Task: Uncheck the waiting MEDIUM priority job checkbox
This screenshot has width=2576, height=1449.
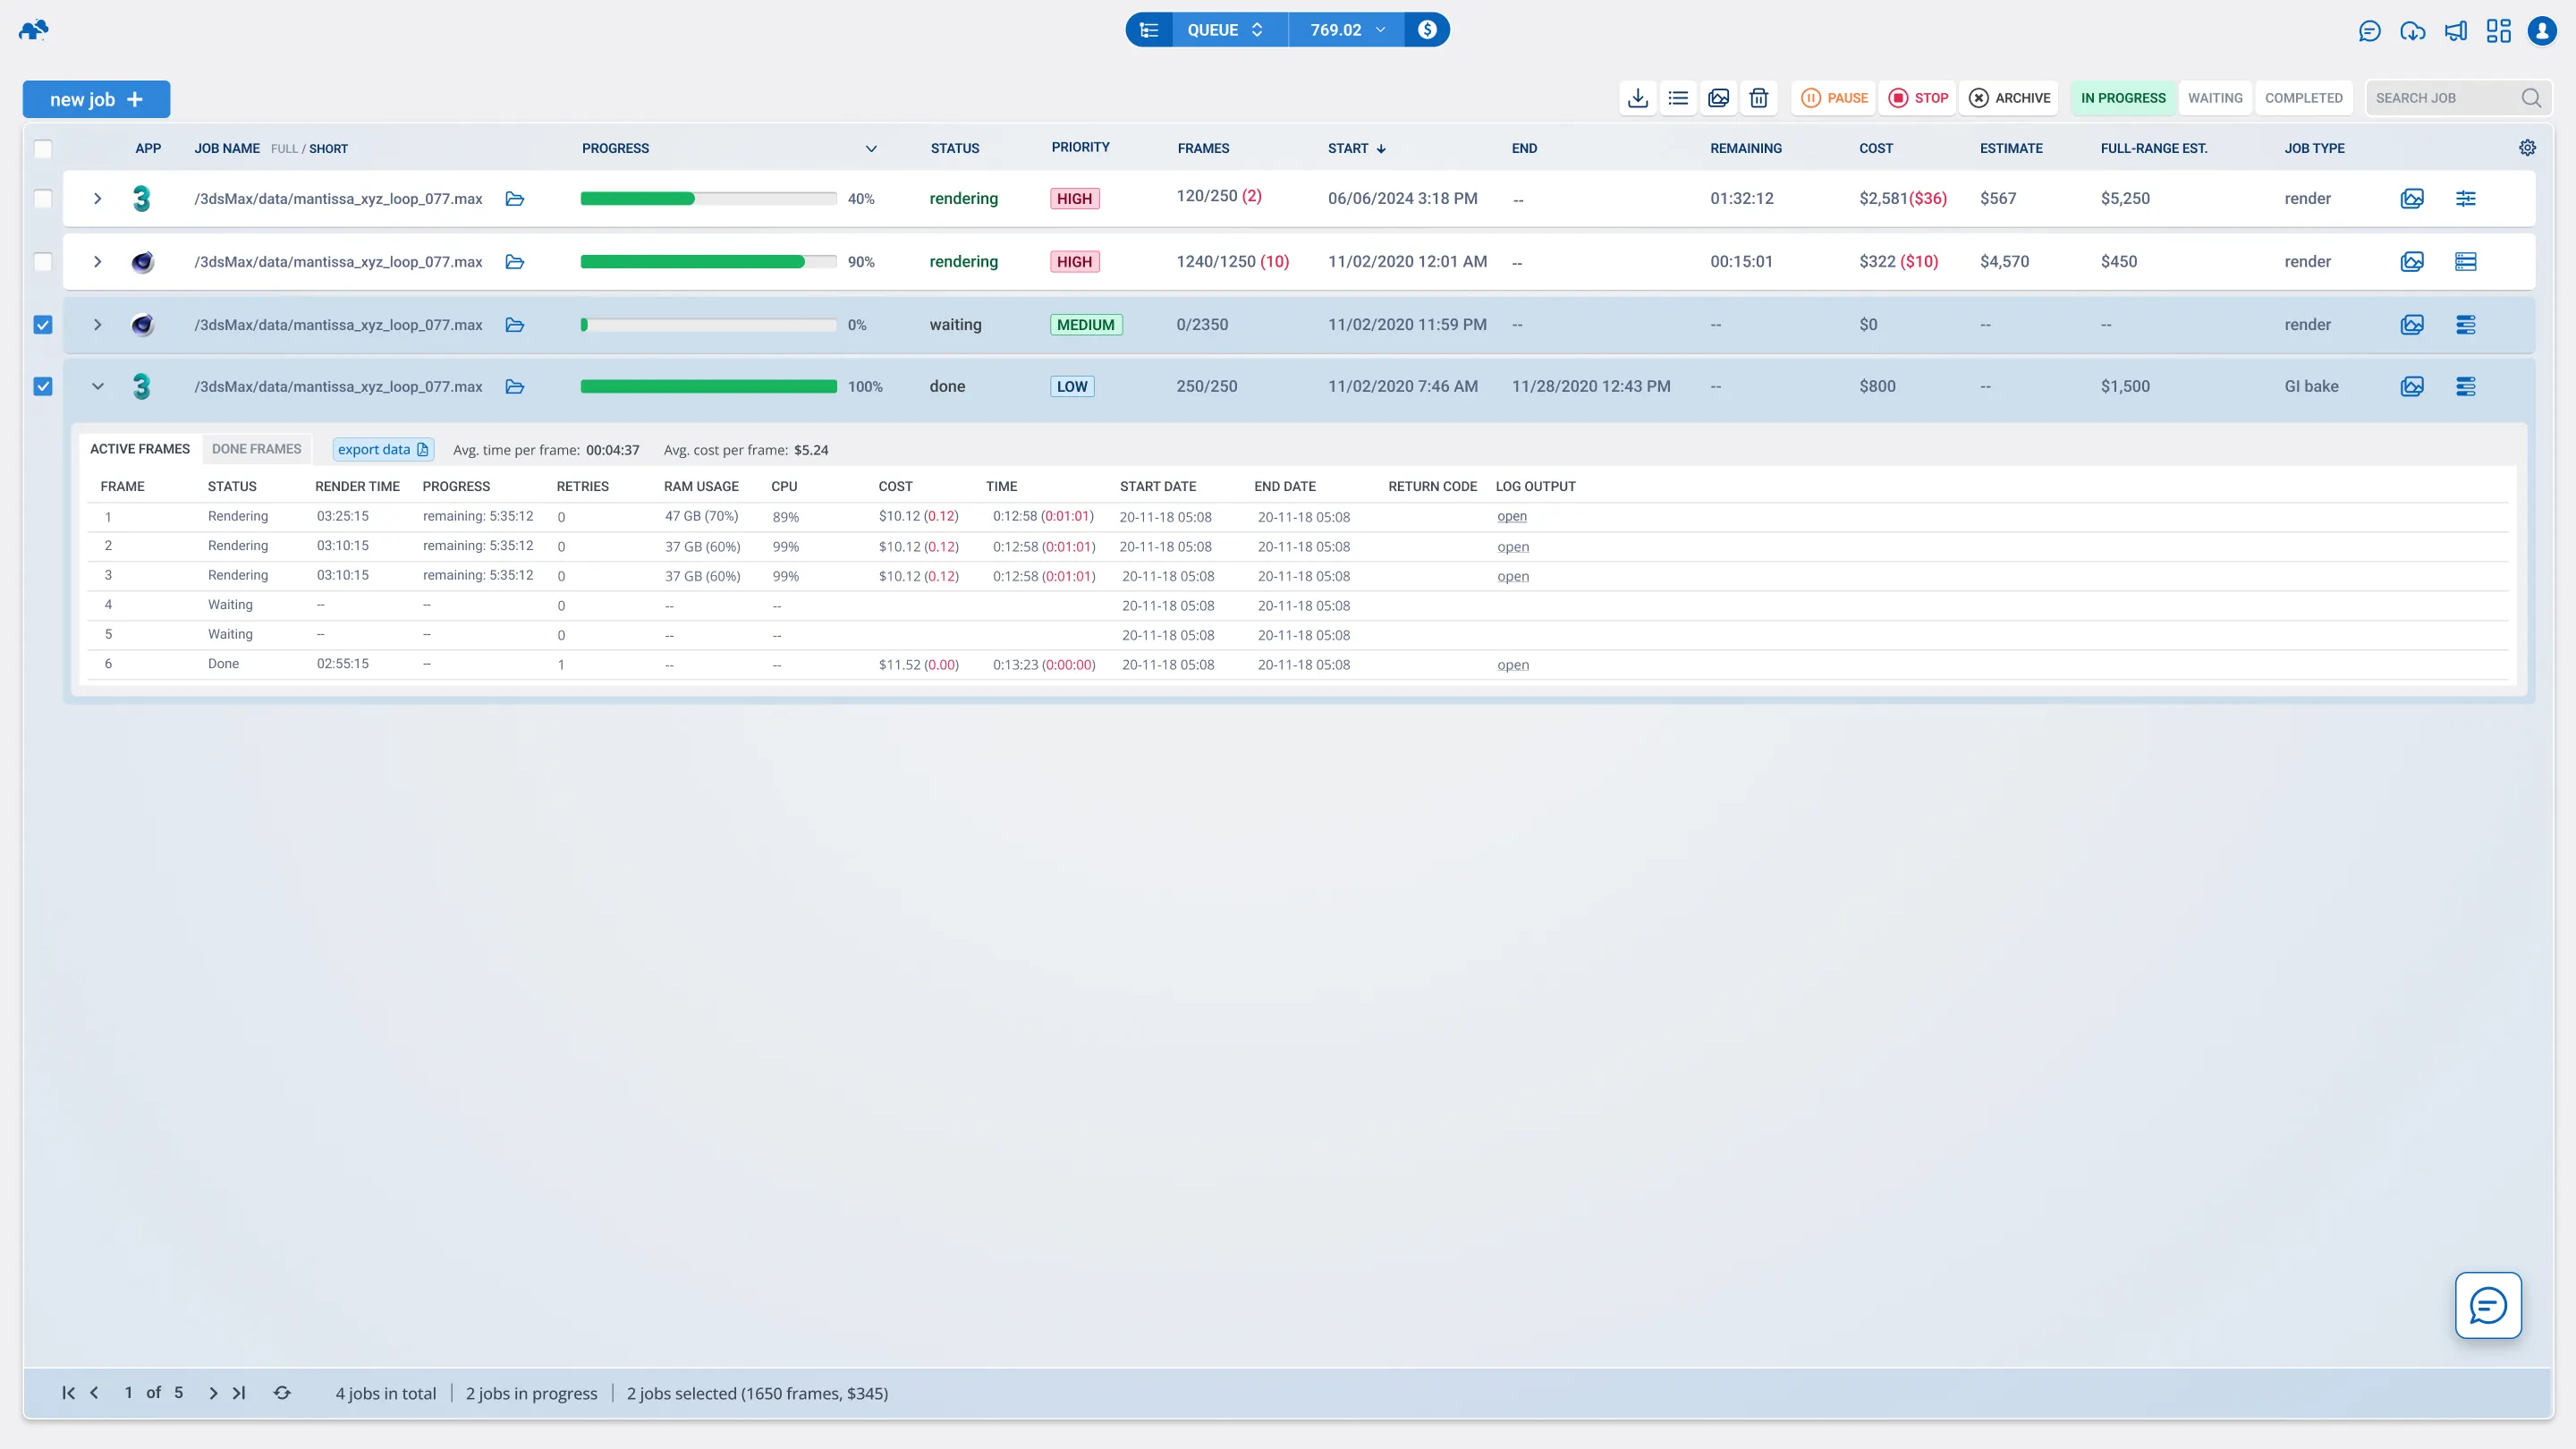Action: pos(43,325)
